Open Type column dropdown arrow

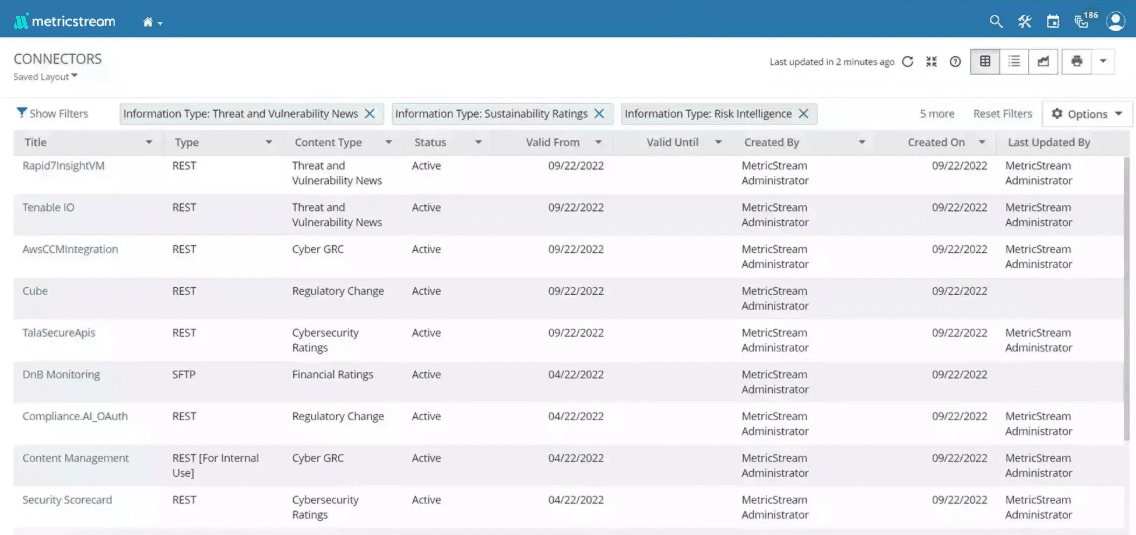[x=269, y=143]
